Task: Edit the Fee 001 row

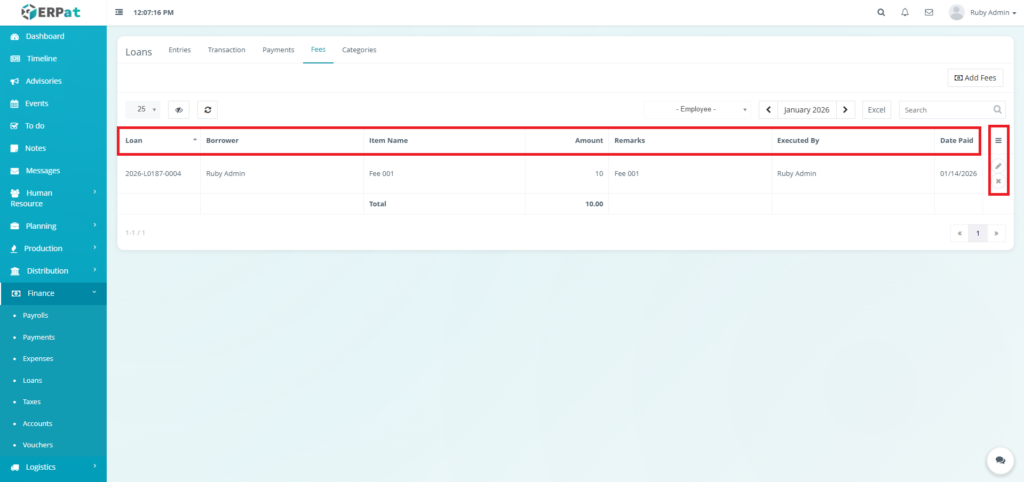Action: (x=998, y=166)
